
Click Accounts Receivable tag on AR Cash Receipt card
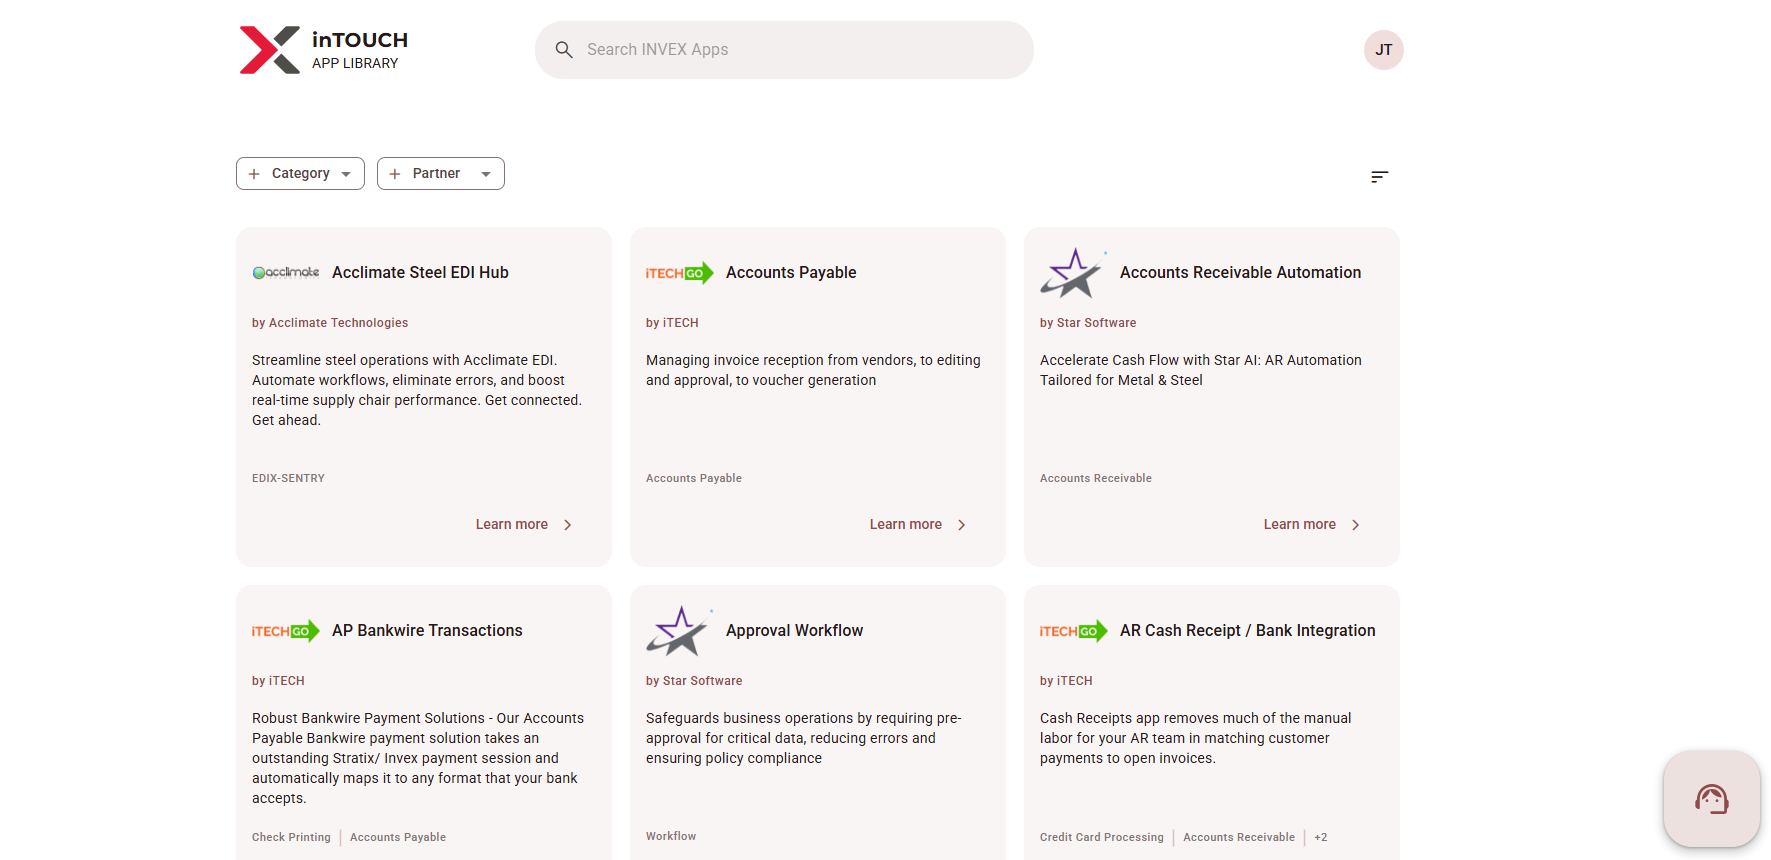1239,837
